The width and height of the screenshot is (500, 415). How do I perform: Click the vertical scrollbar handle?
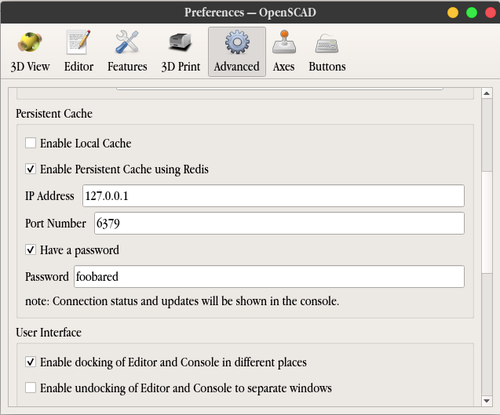(487, 222)
